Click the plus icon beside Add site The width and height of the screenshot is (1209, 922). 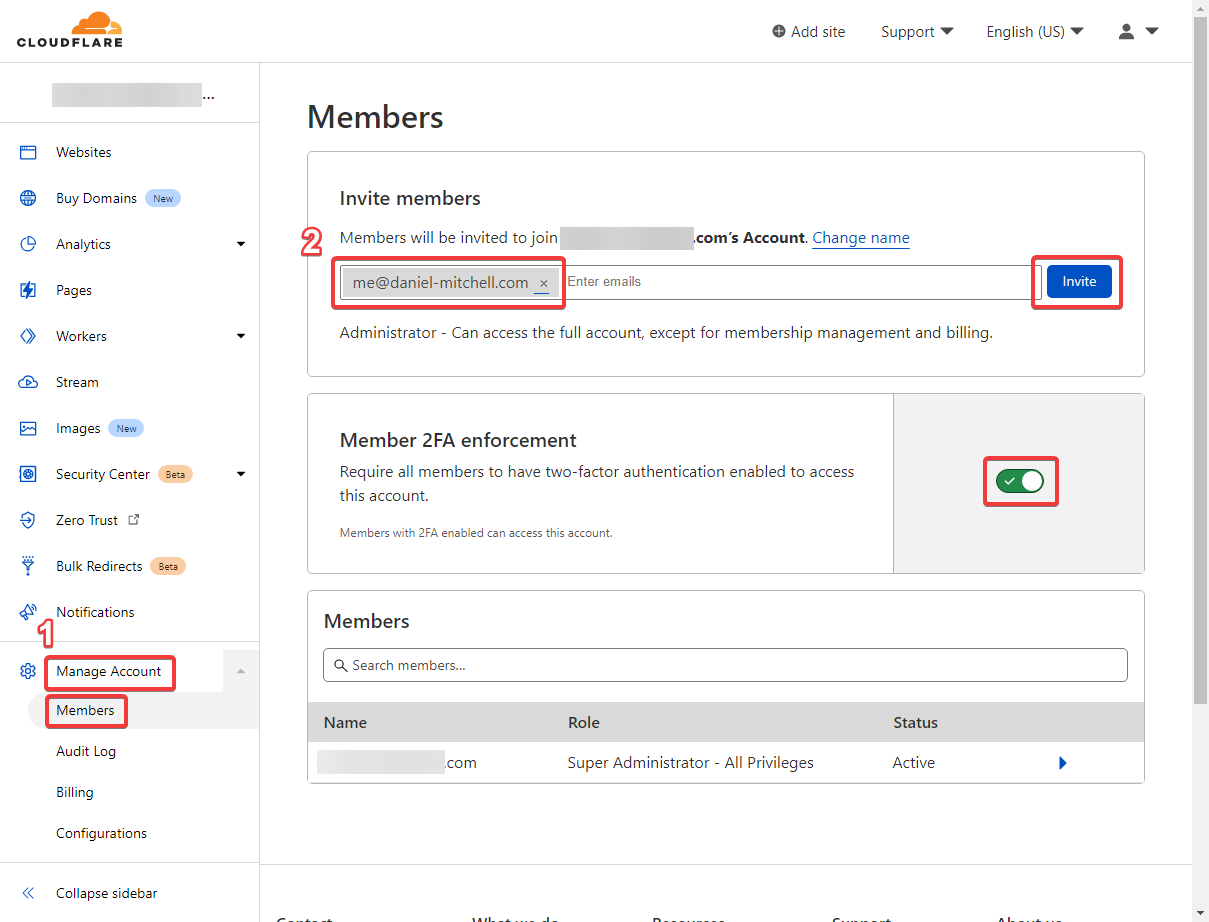coord(779,31)
